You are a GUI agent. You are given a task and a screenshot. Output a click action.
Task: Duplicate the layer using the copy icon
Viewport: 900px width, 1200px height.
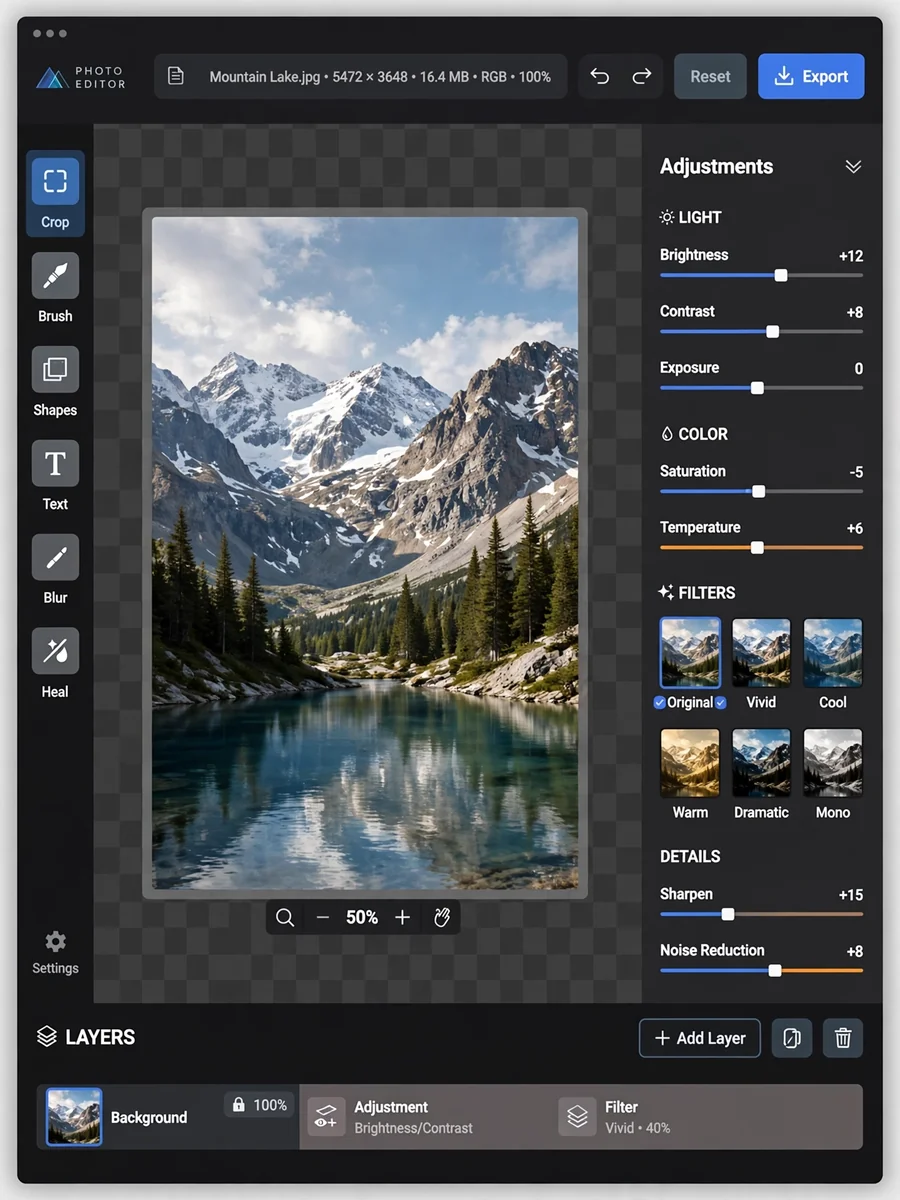tap(792, 1038)
